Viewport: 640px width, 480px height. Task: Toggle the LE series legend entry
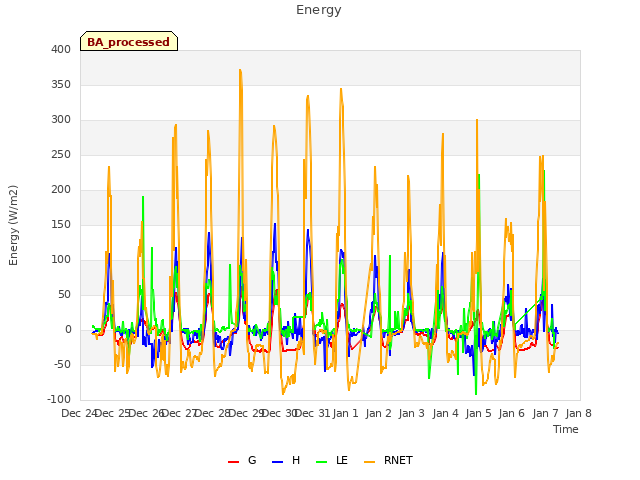tap(332, 460)
